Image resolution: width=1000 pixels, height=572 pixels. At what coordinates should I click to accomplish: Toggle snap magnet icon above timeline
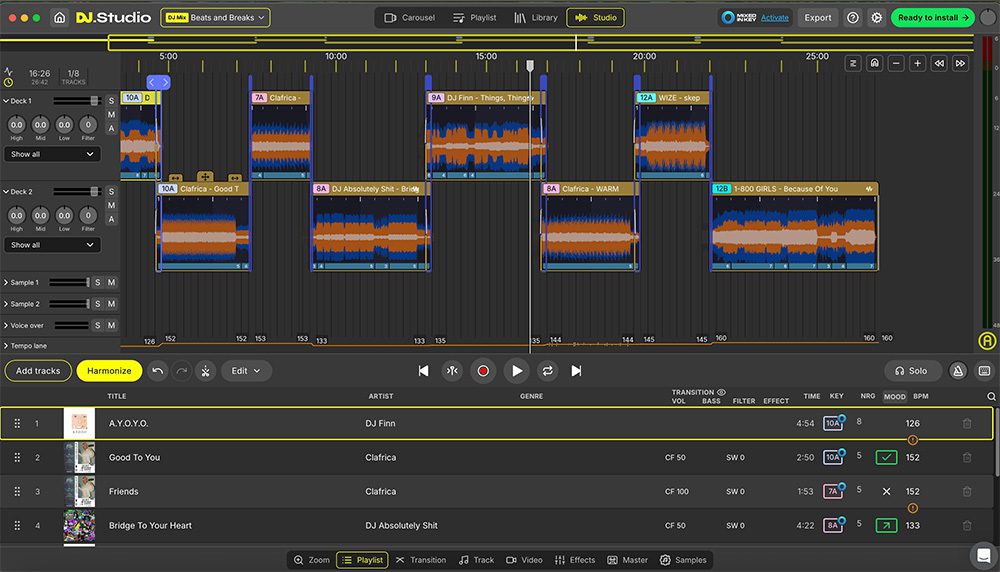coord(874,63)
